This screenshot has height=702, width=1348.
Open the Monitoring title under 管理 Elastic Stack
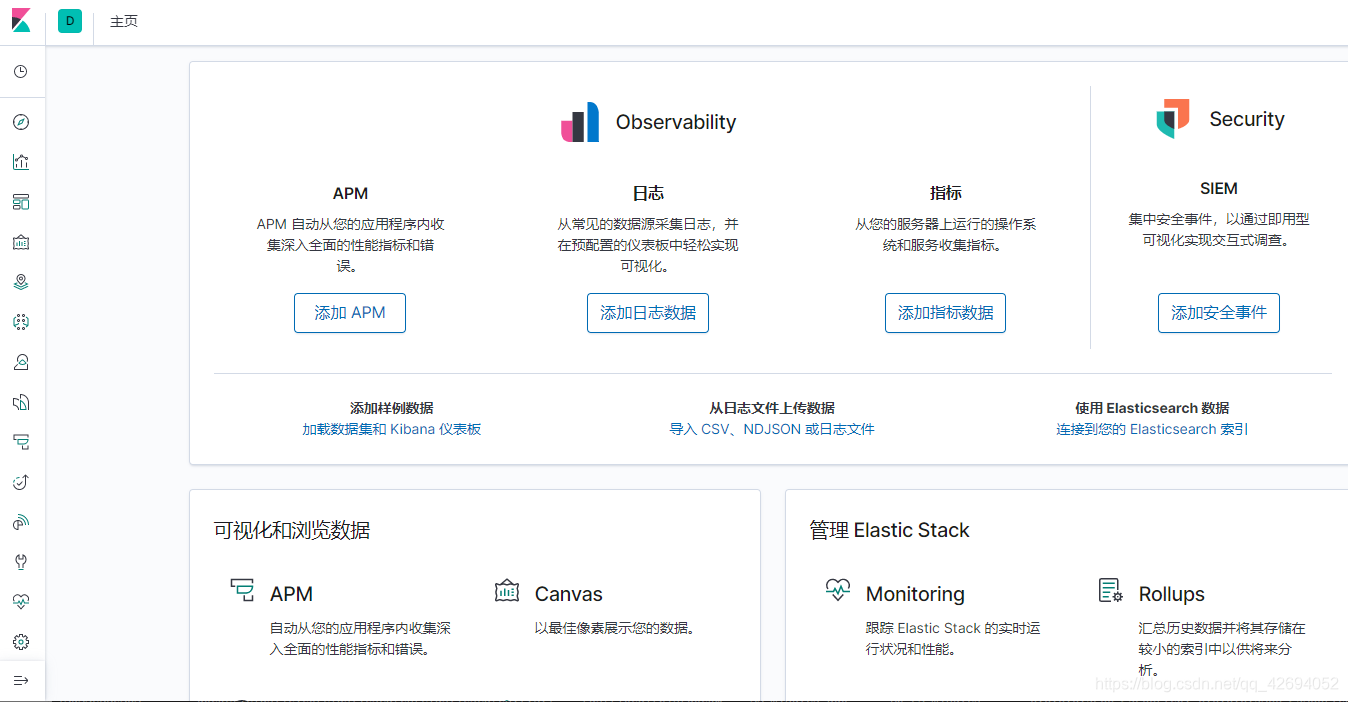[x=915, y=594]
